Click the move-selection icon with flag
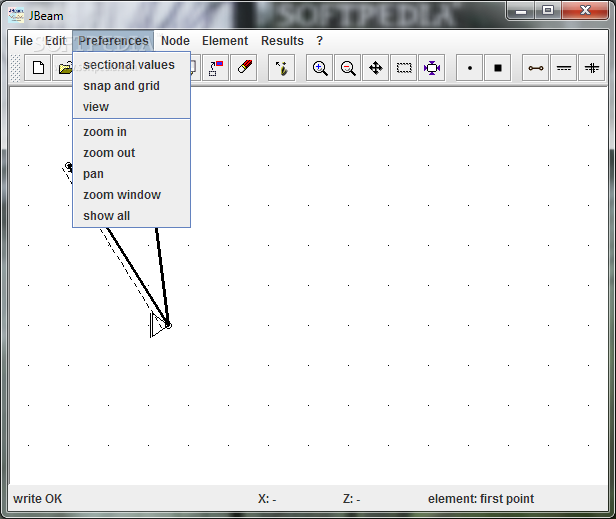This screenshot has height=519, width=616. click(x=216, y=68)
